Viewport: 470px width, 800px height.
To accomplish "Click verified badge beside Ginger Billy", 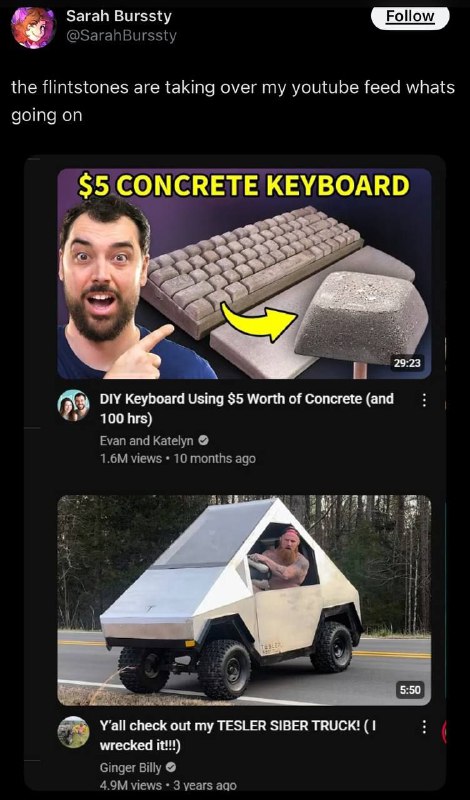I will pos(171,767).
